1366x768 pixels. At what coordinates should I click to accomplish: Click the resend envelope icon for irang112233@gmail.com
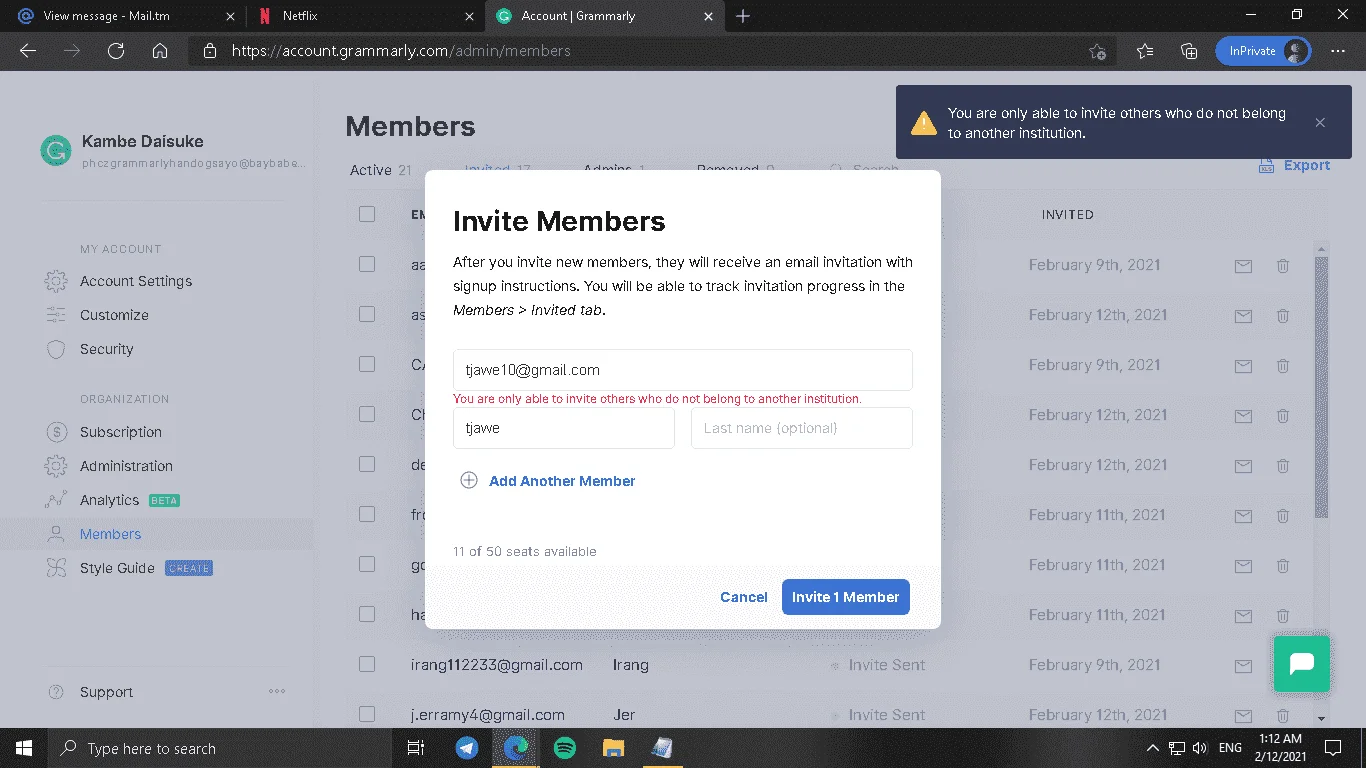pyautogui.click(x=1243, y=666)
